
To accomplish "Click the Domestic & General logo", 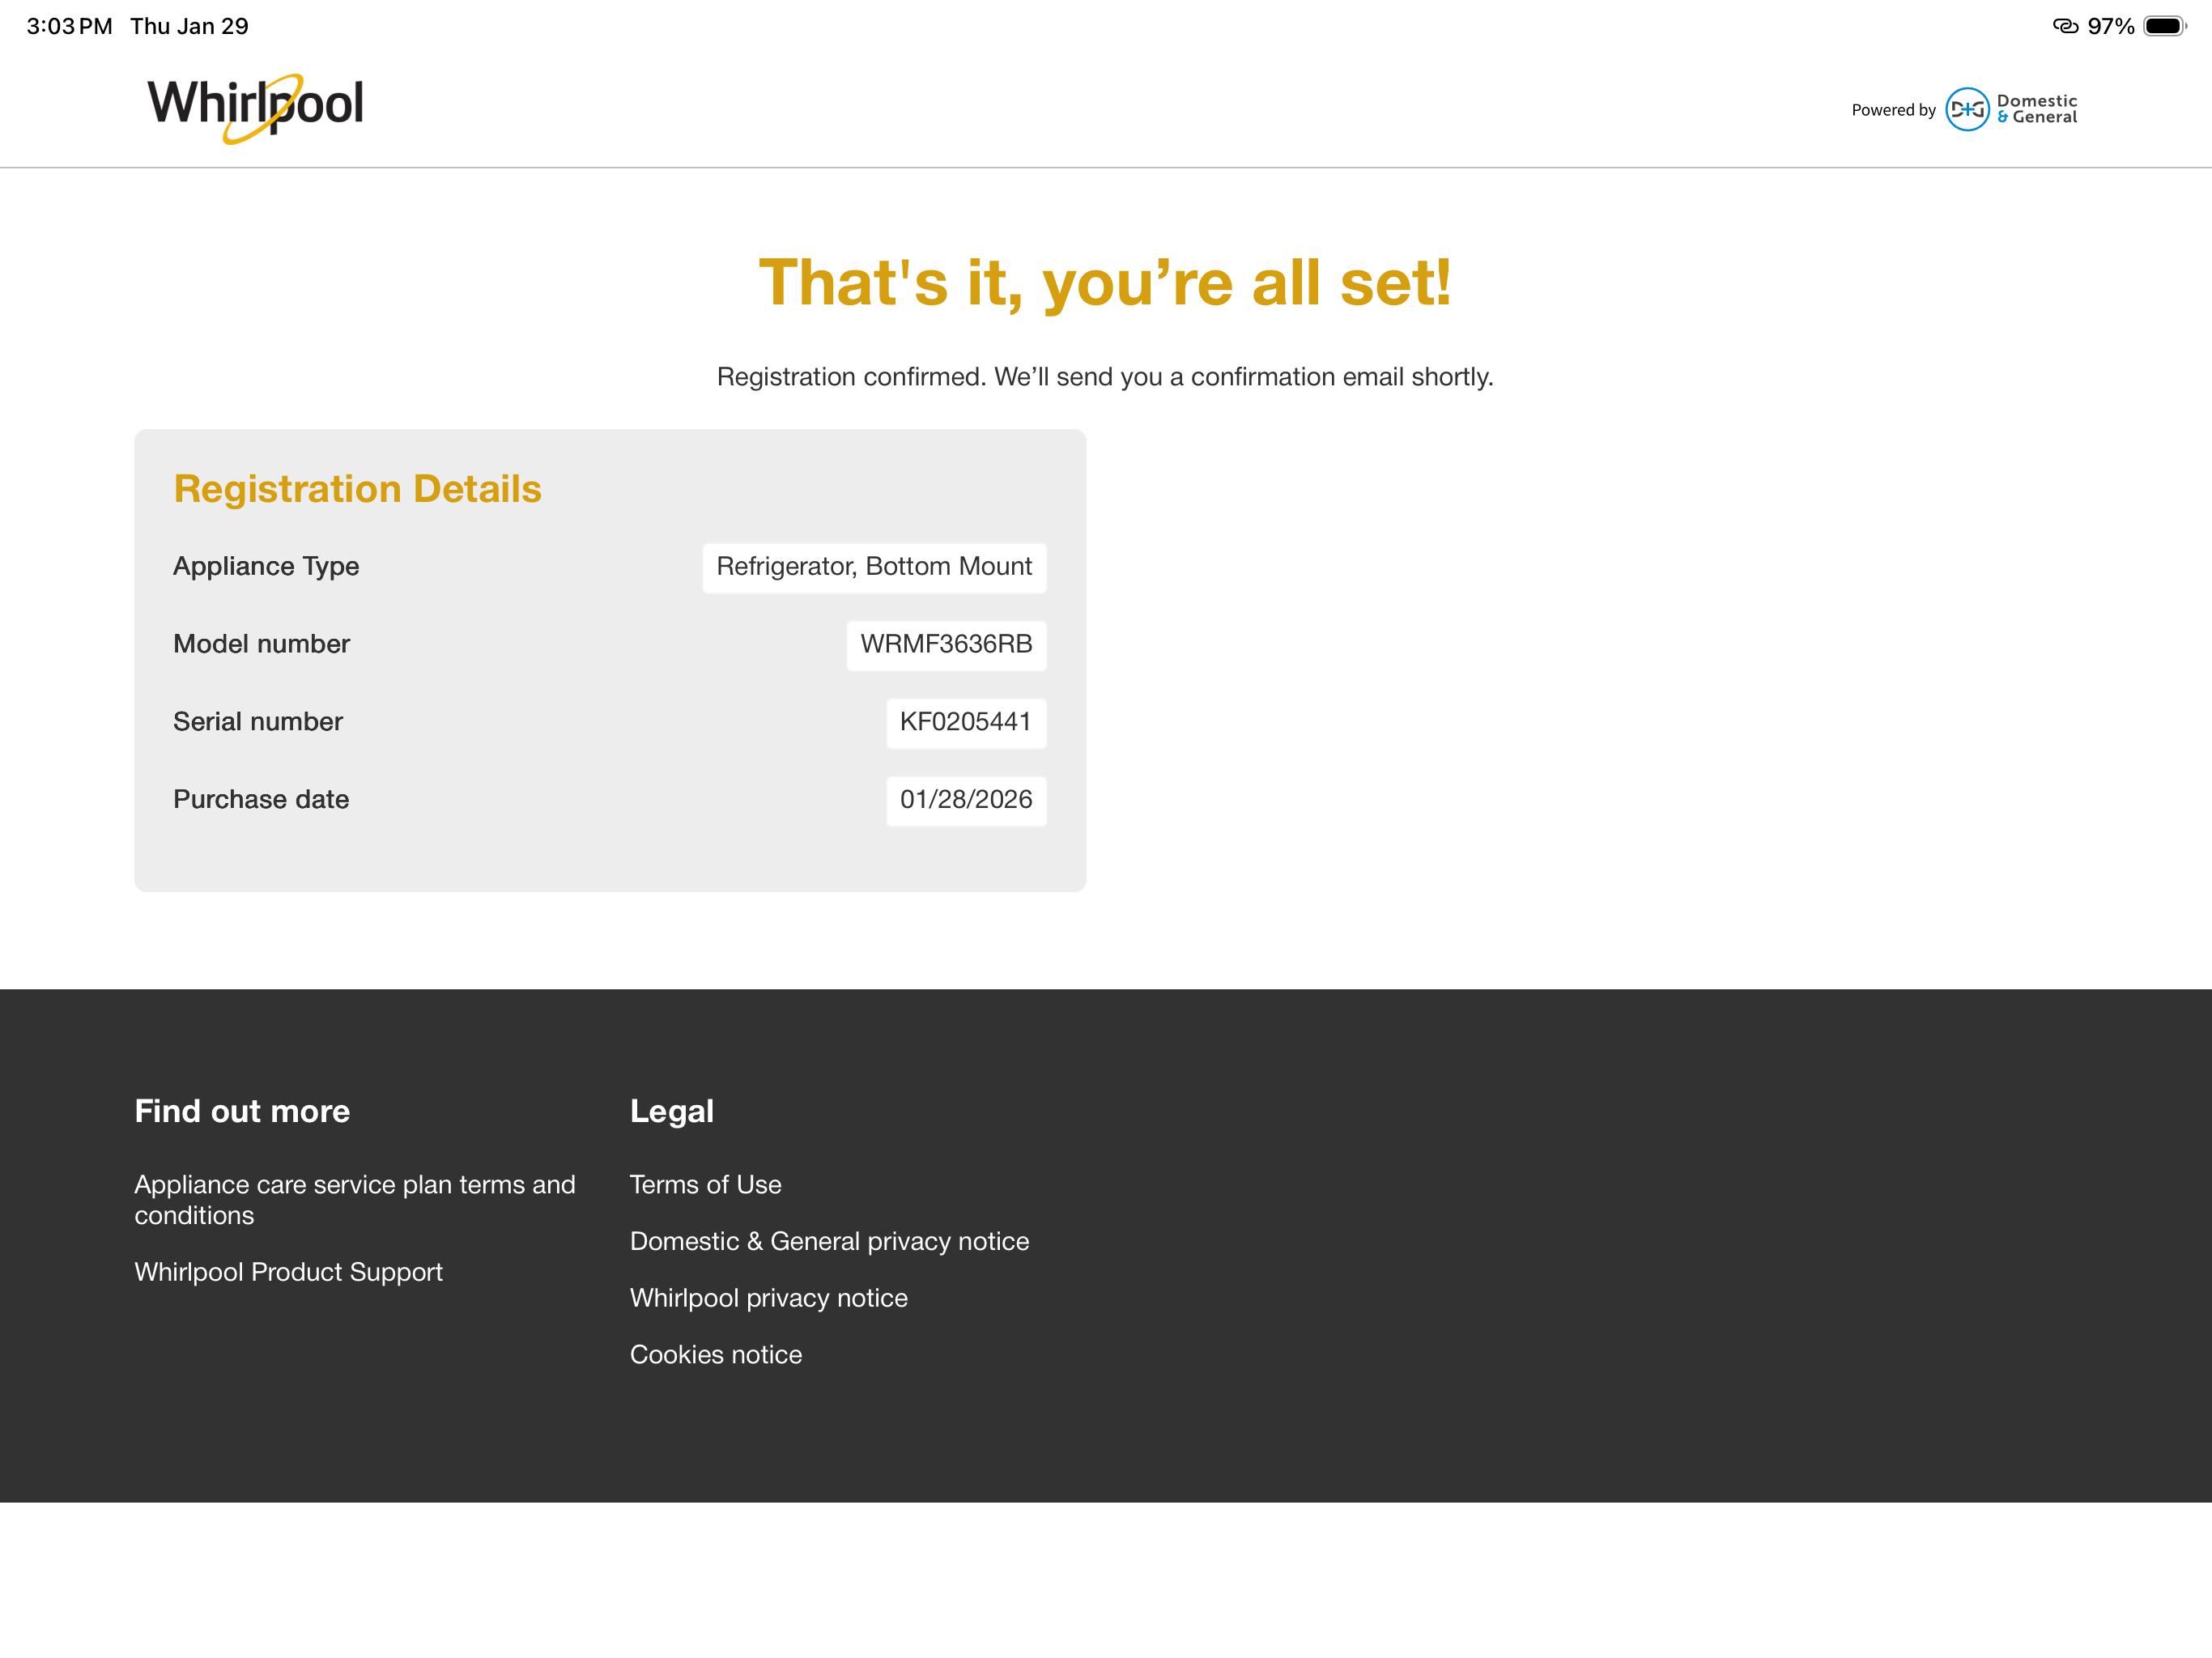I will click(x=2011, y=109).
